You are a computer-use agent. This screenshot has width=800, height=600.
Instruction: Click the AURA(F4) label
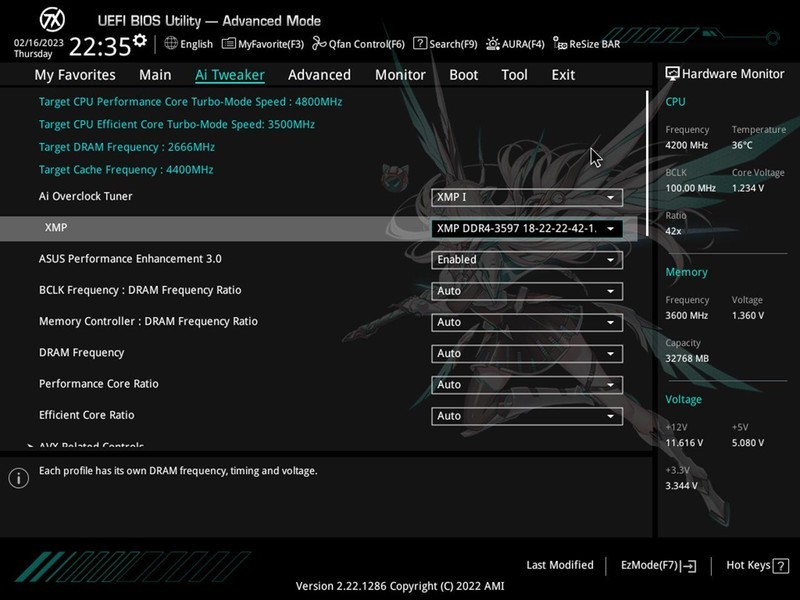523,44
